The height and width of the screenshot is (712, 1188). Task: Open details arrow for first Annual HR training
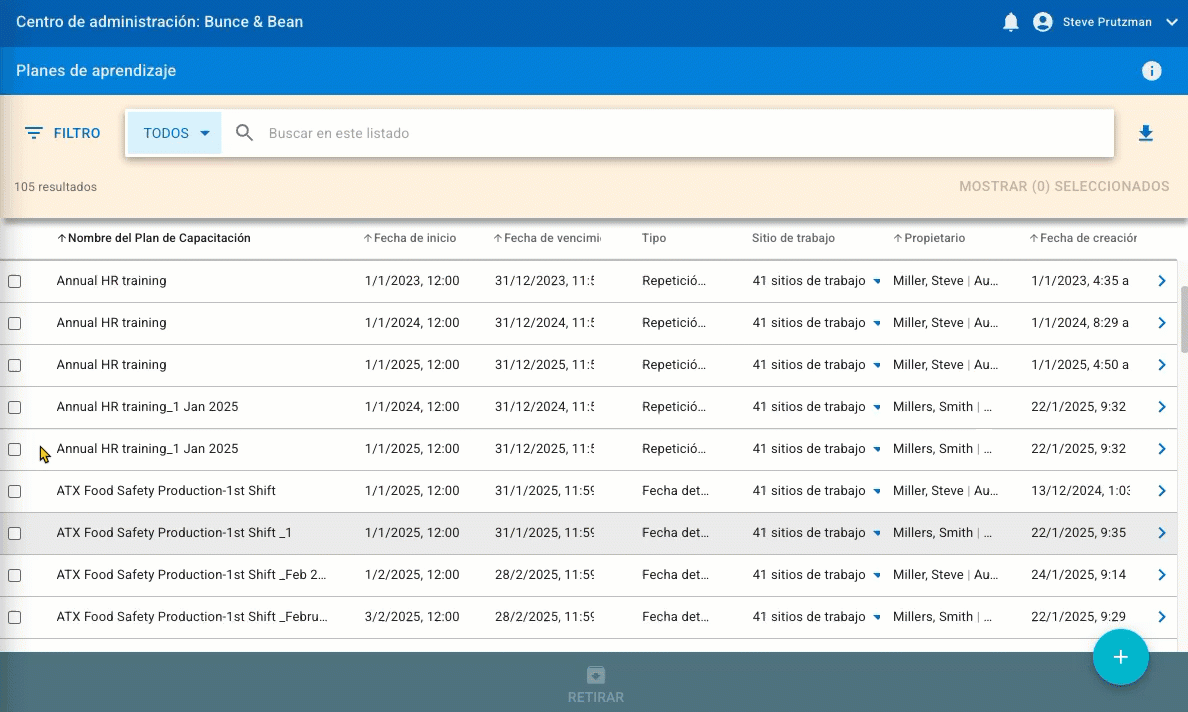click(1161, 281)
